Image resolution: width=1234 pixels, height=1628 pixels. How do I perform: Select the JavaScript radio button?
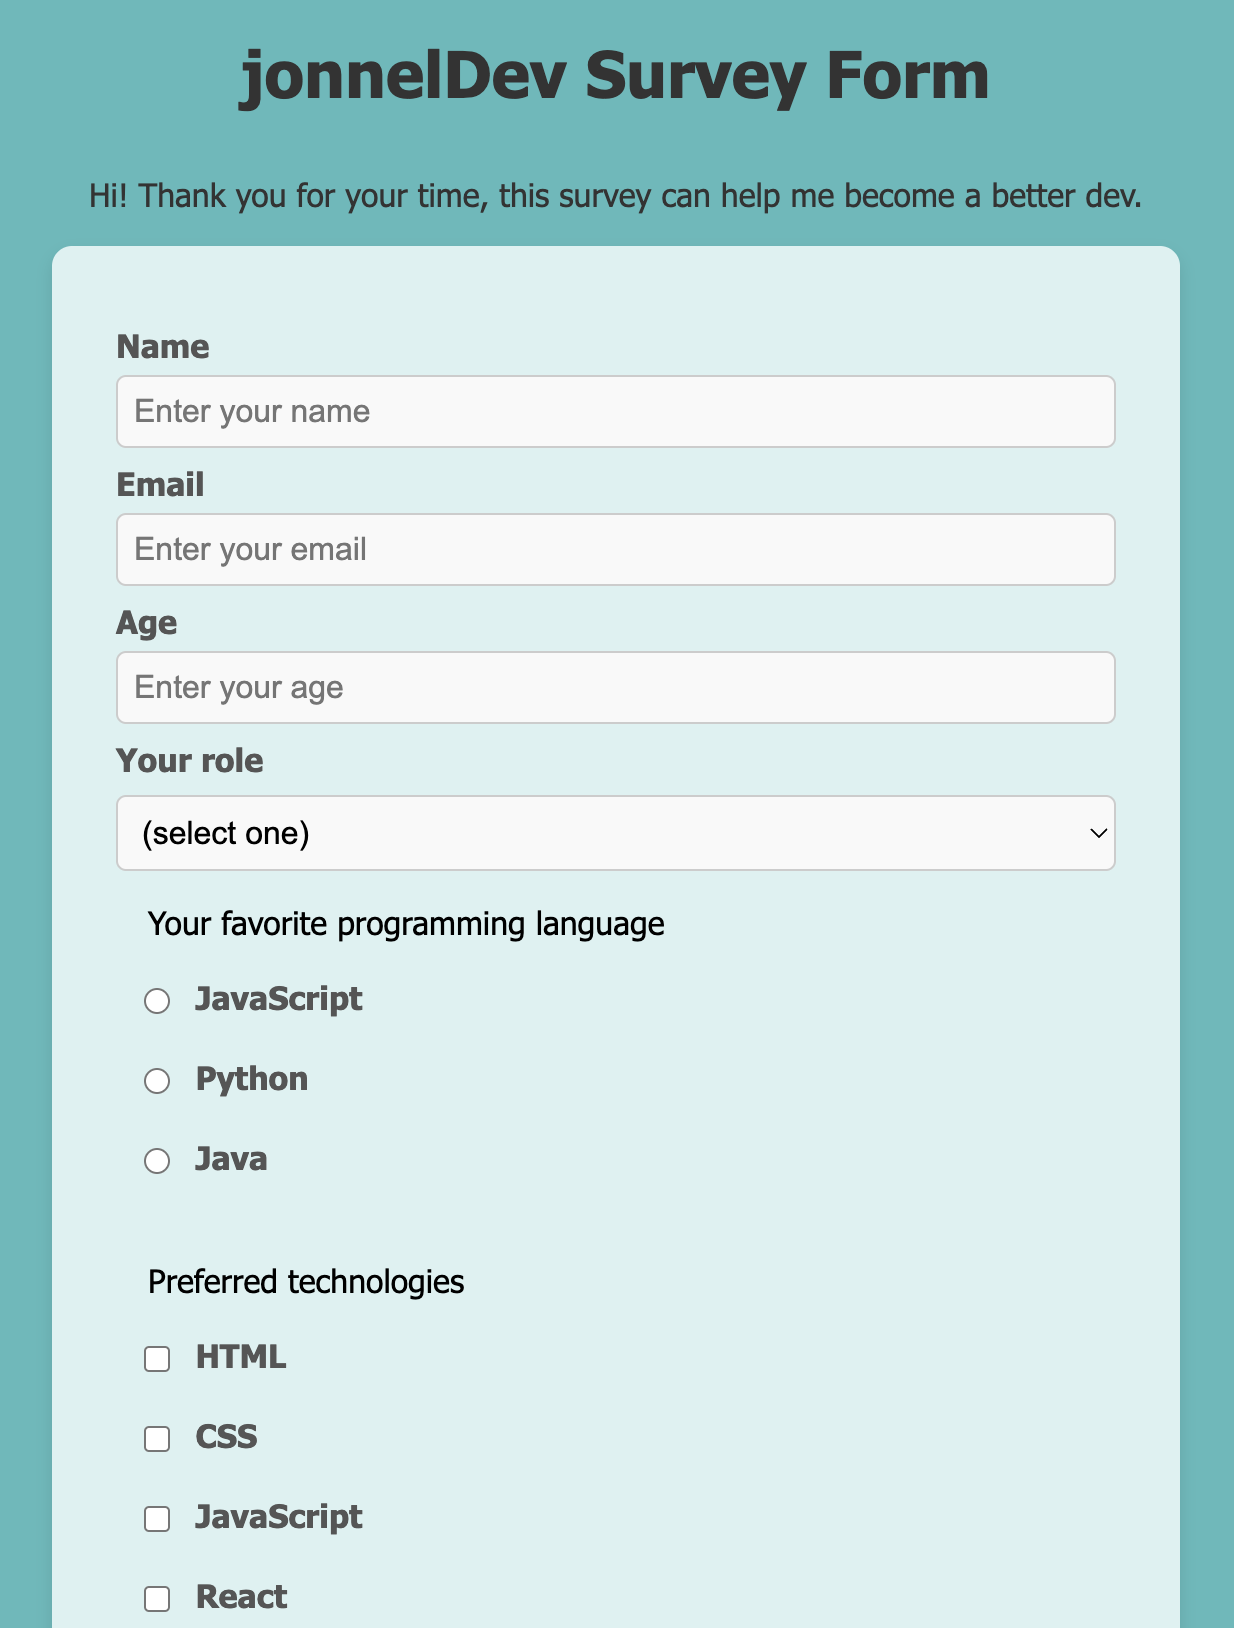(x=157, y=1001)
